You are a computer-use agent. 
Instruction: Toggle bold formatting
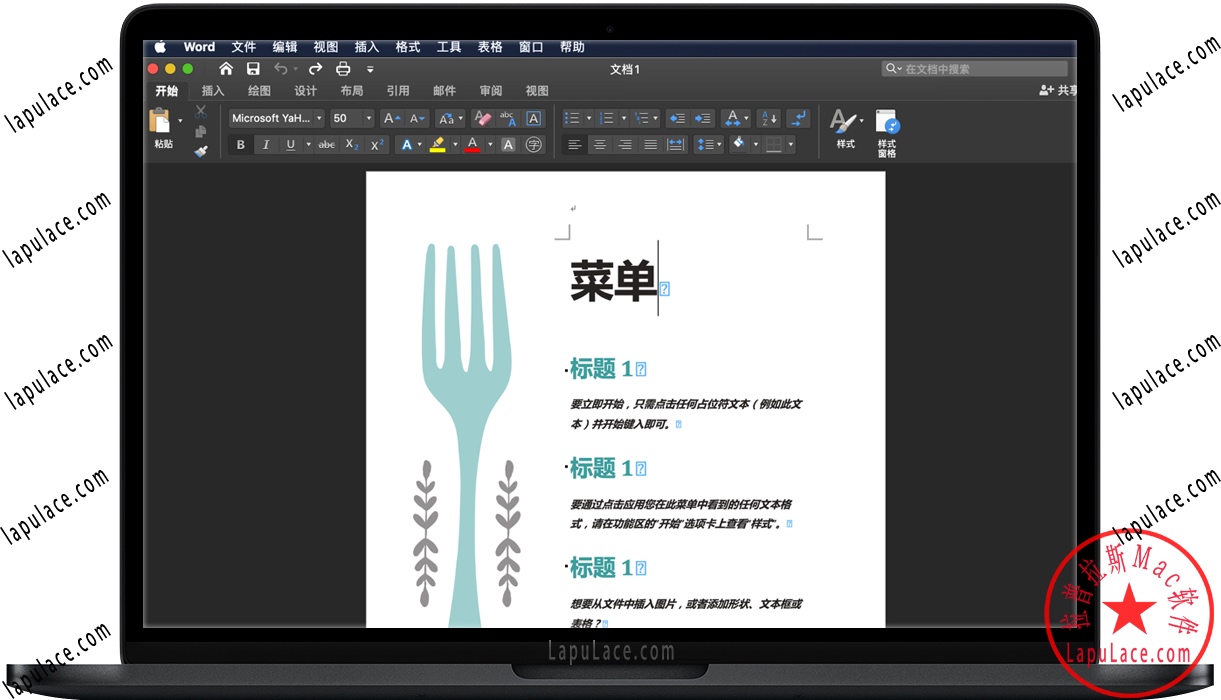point(240,144)
